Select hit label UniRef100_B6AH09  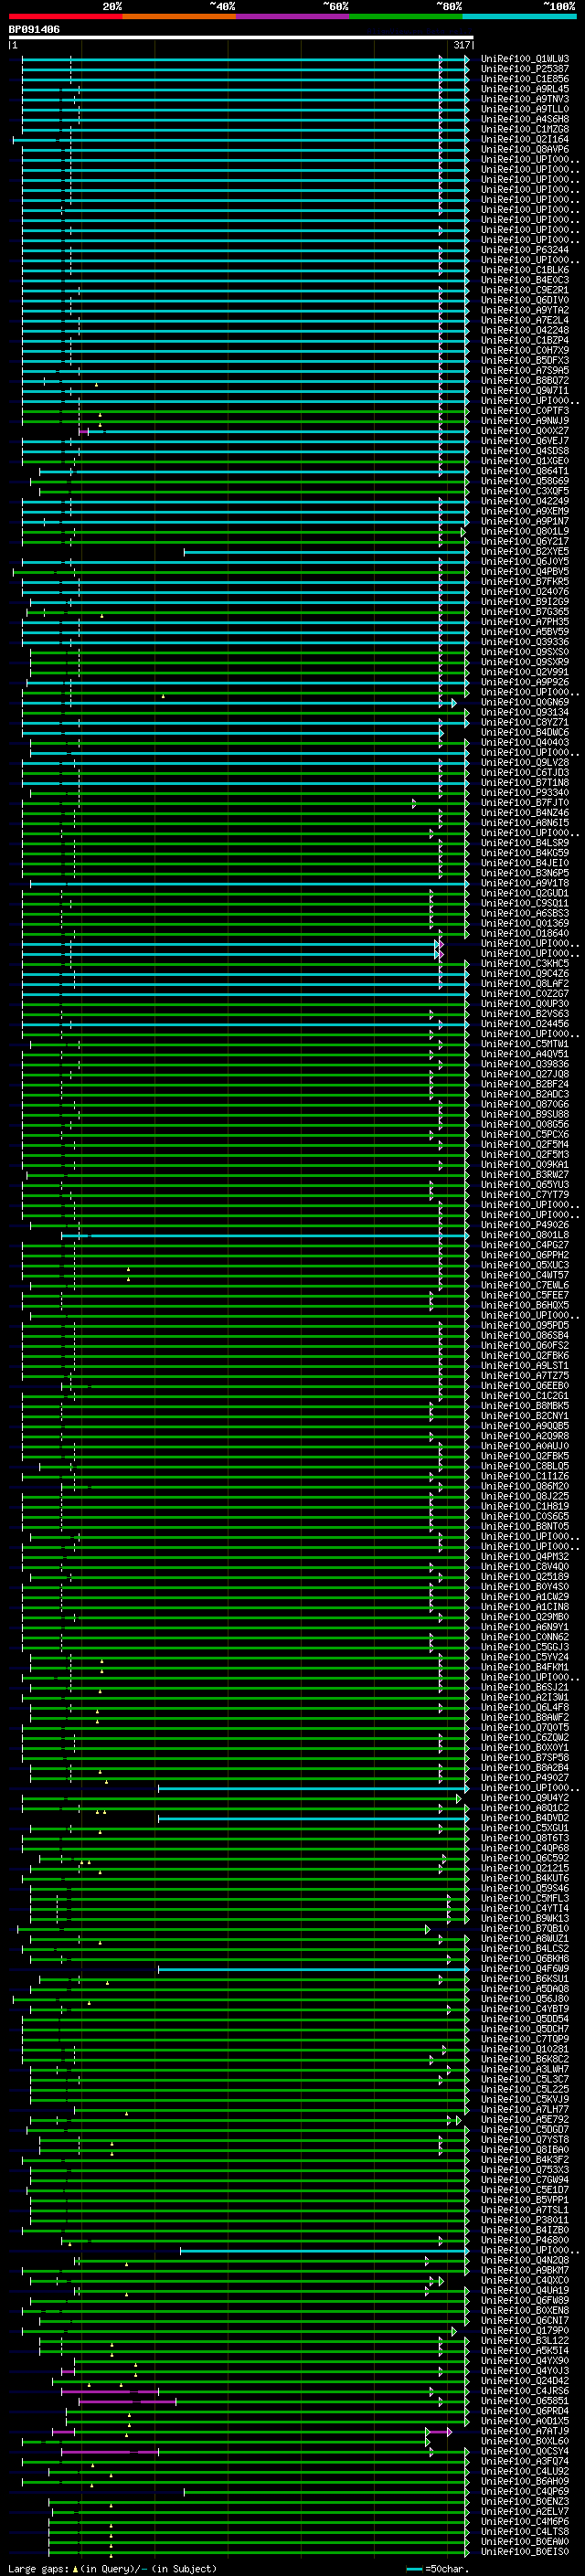tap(525, 2481)
